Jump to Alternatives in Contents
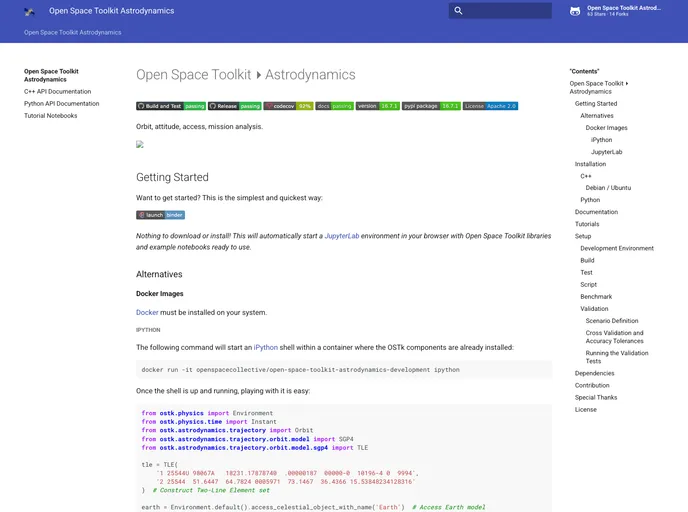This screenshot has width=688, height=512. pyautogui.click(x=597, y=115)
